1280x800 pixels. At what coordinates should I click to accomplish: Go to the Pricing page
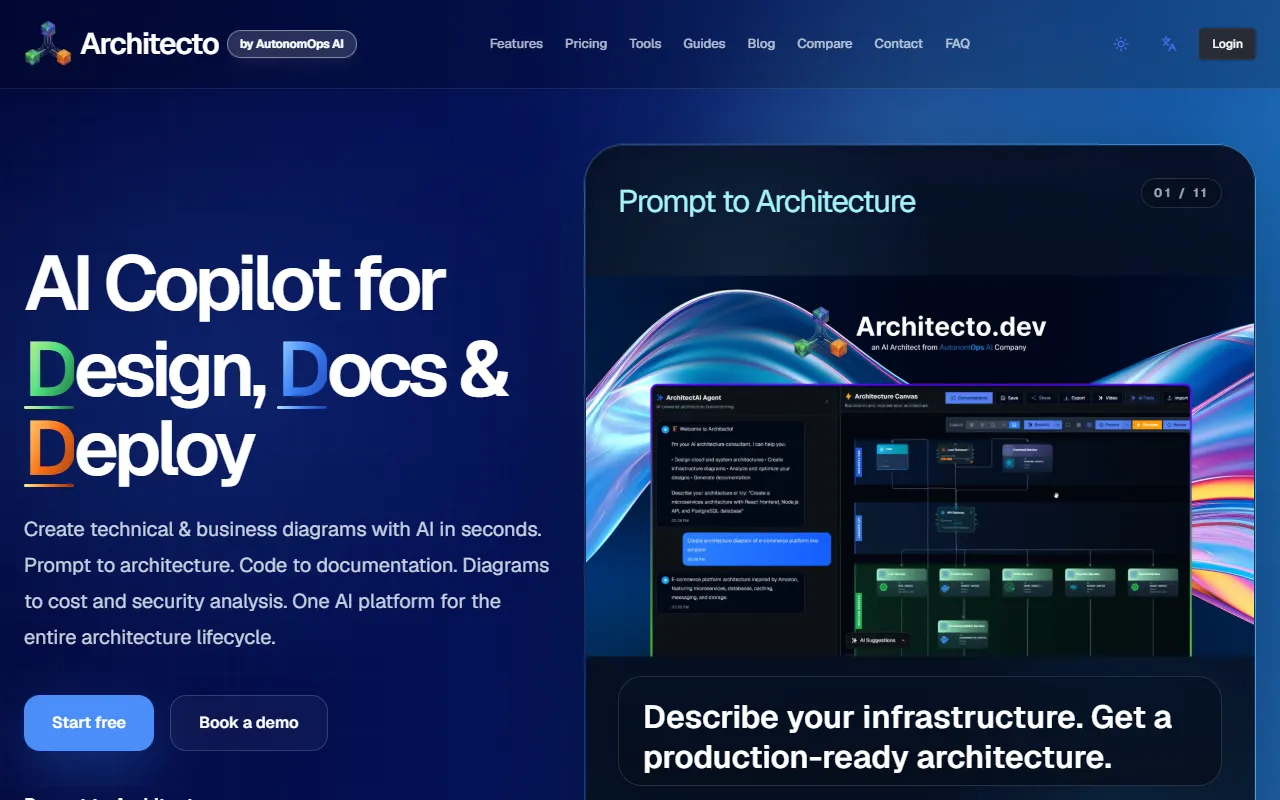(x=586, y=44)
